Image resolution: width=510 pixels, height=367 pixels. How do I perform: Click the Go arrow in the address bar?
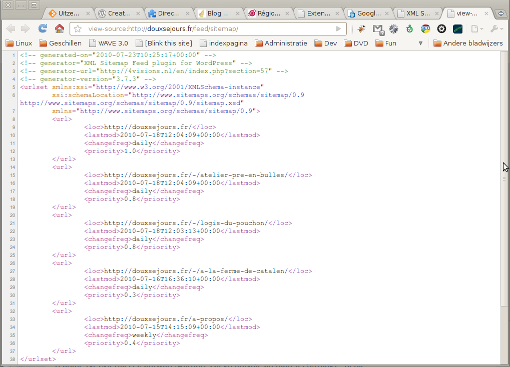pos(338,29)
